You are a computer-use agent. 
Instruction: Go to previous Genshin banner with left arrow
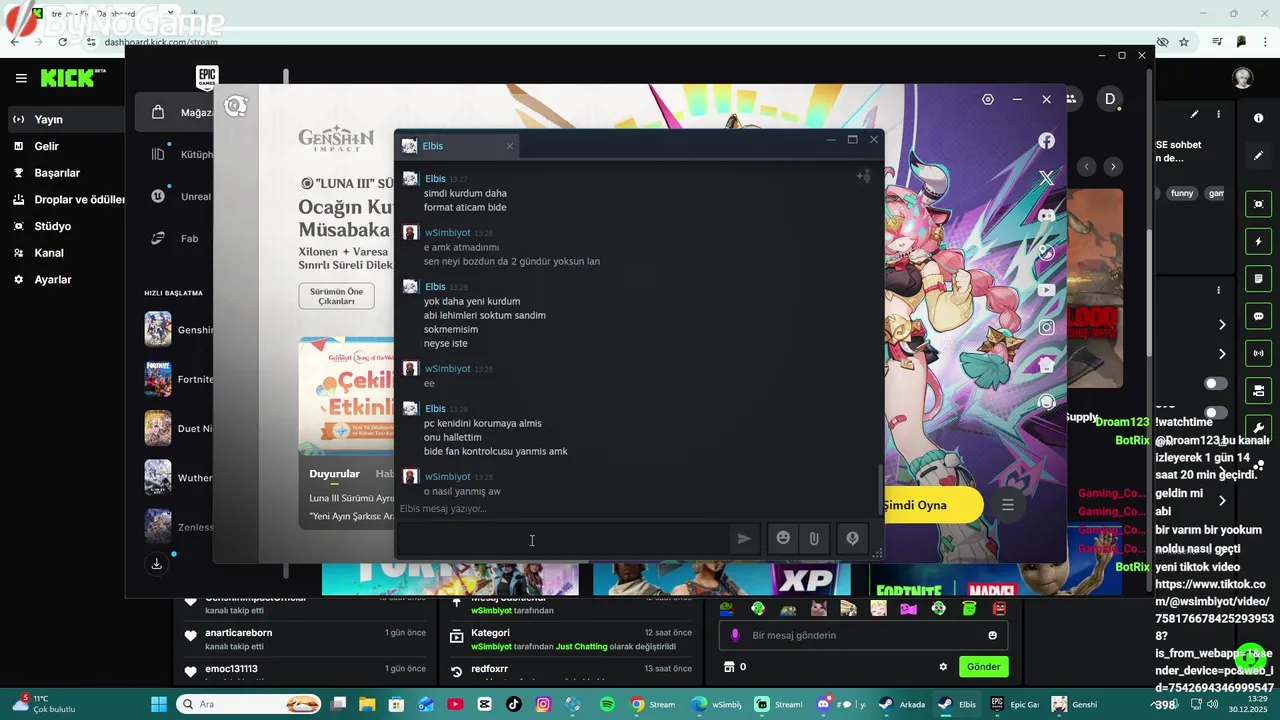(x=1087, y=167)
